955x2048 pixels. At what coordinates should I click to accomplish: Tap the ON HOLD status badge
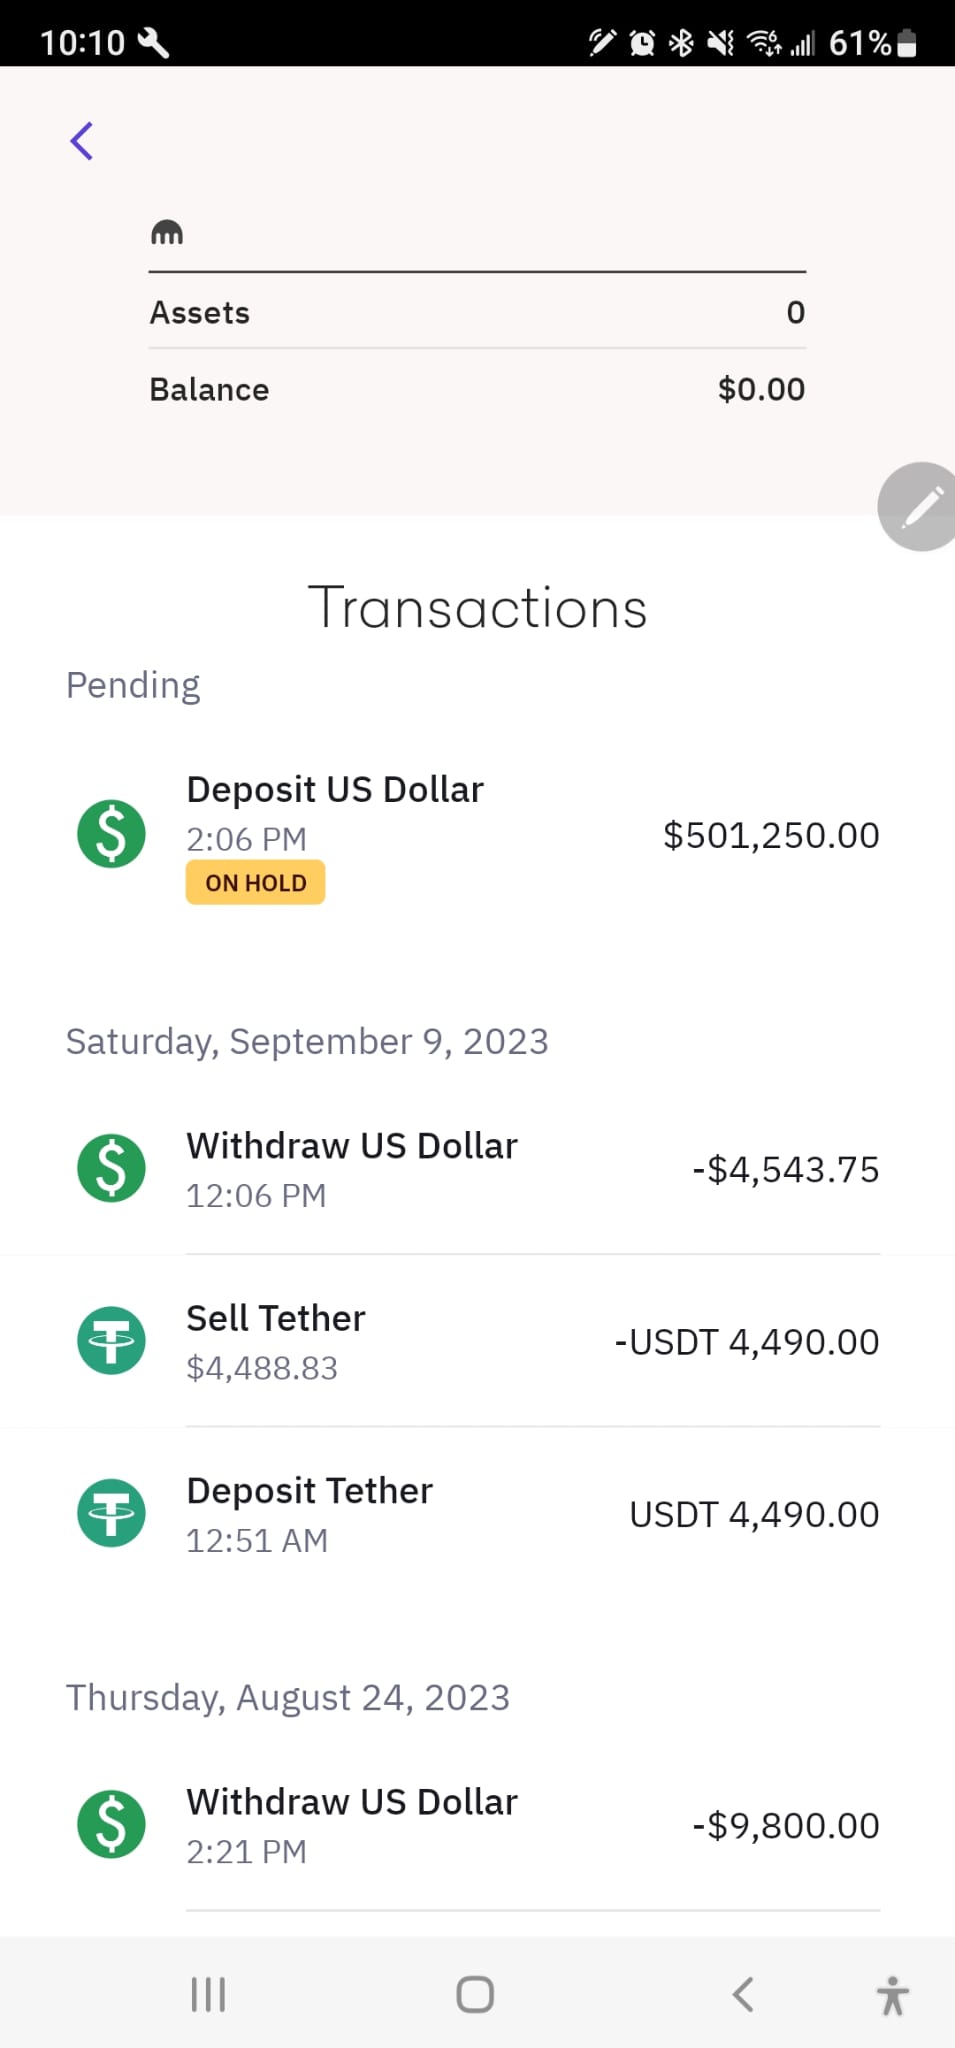(x=256, y=883)
